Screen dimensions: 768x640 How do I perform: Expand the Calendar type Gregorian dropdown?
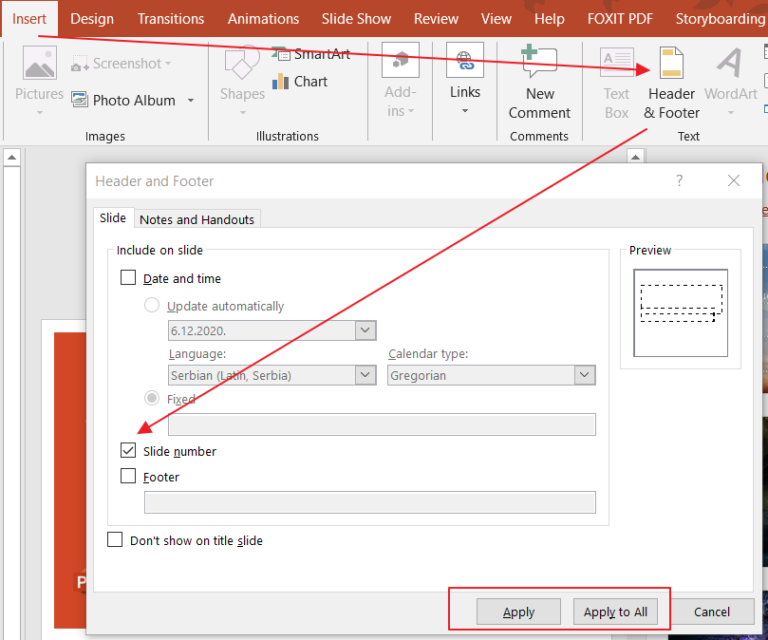[x=584, y=375]
